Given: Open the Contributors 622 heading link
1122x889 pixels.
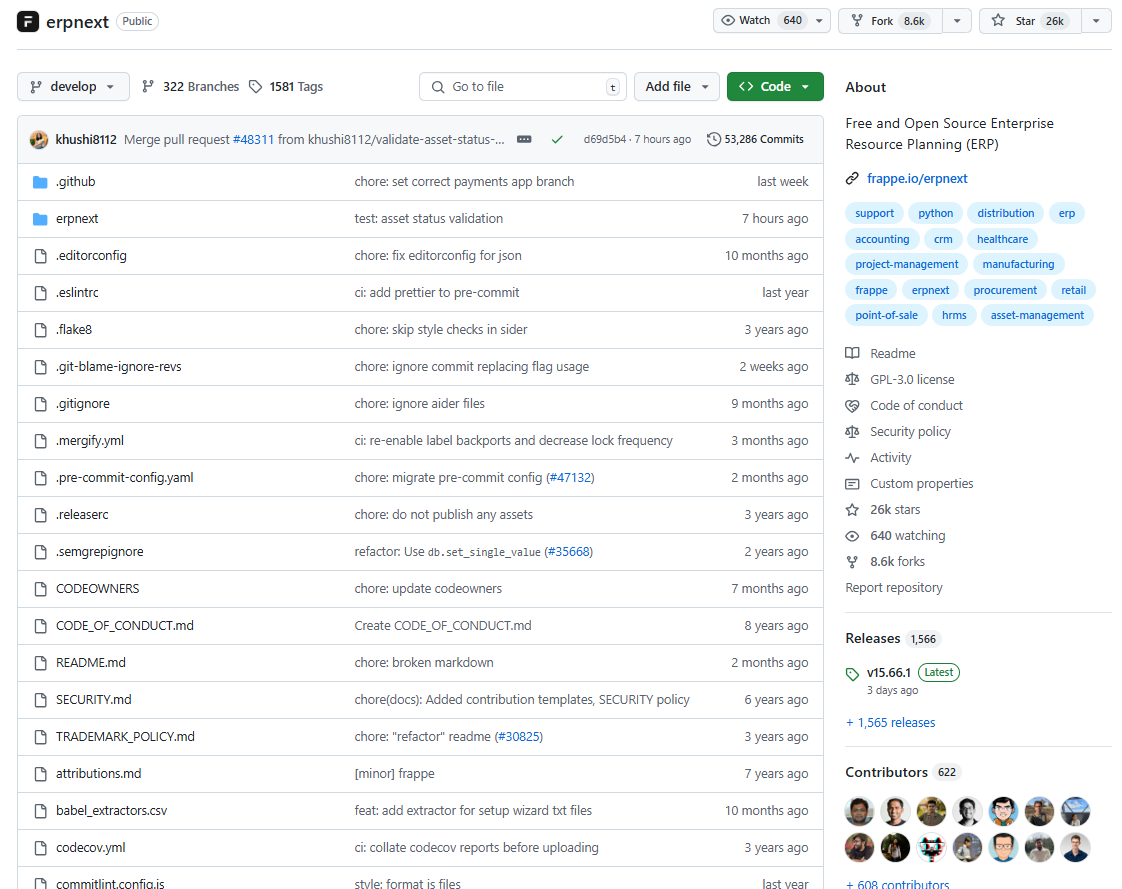Looking at the screenshot, I should pos(901,772).
